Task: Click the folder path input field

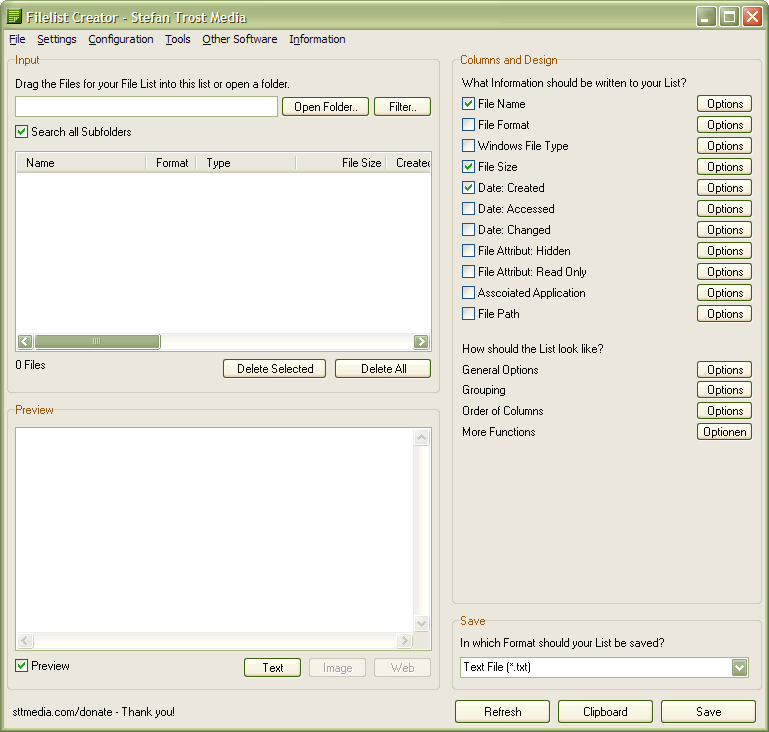Action: (146, 107)
